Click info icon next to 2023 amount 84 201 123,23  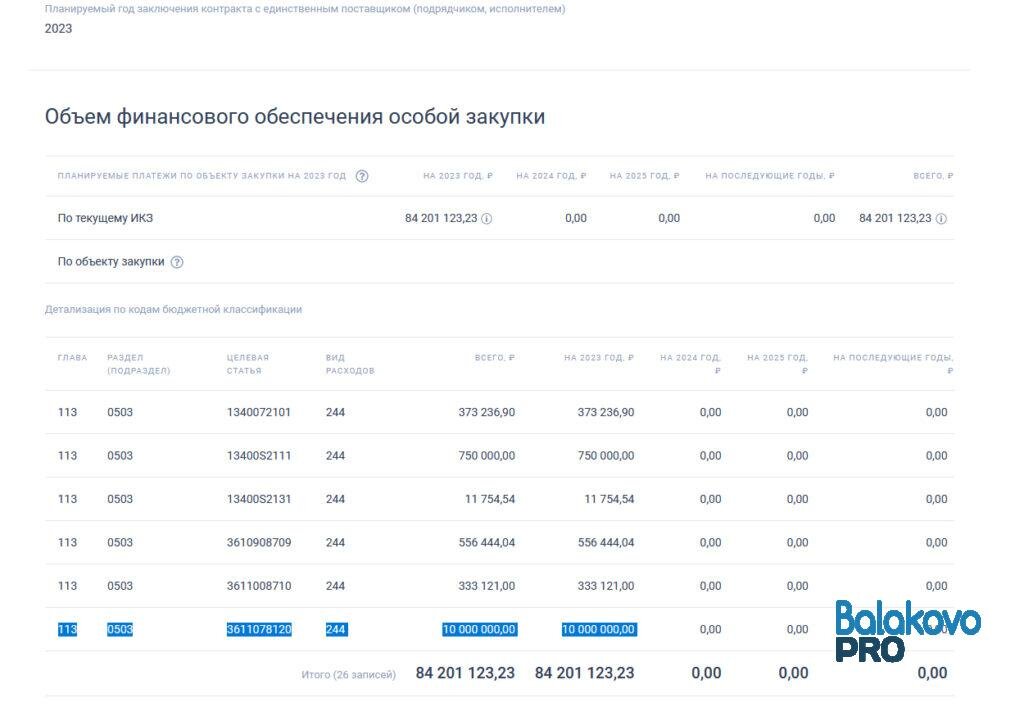[x=487, y=219]
